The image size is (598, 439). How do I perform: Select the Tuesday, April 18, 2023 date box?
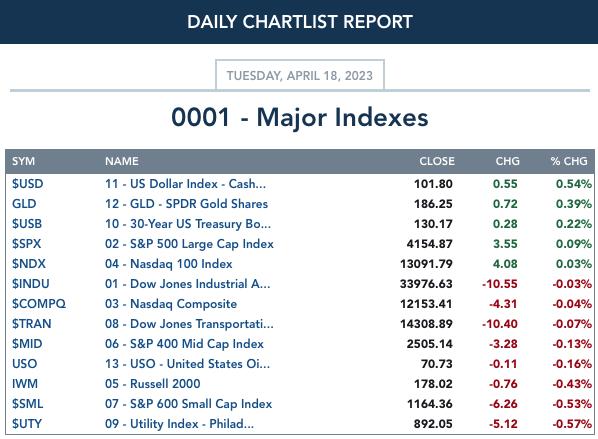[300, 75]
